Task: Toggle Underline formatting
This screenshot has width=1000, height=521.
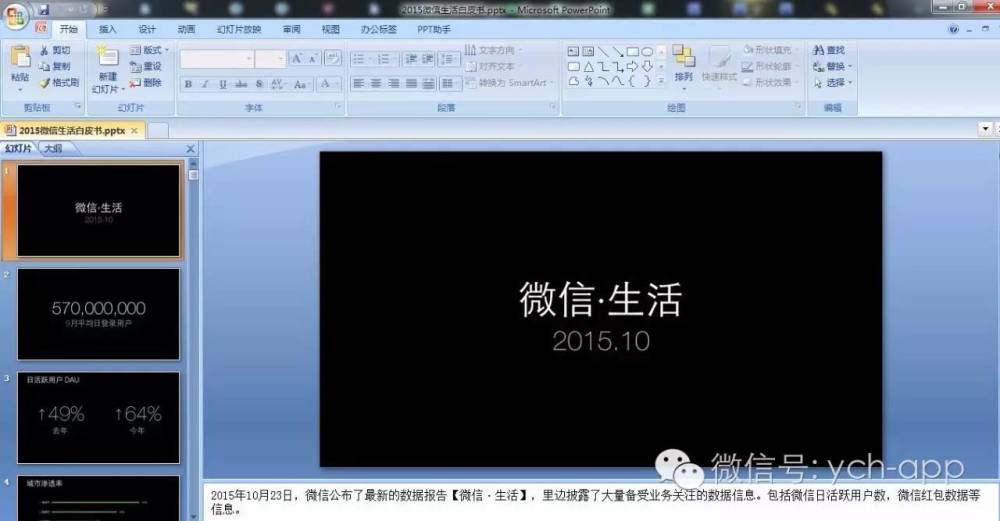Action: point(223,84)
